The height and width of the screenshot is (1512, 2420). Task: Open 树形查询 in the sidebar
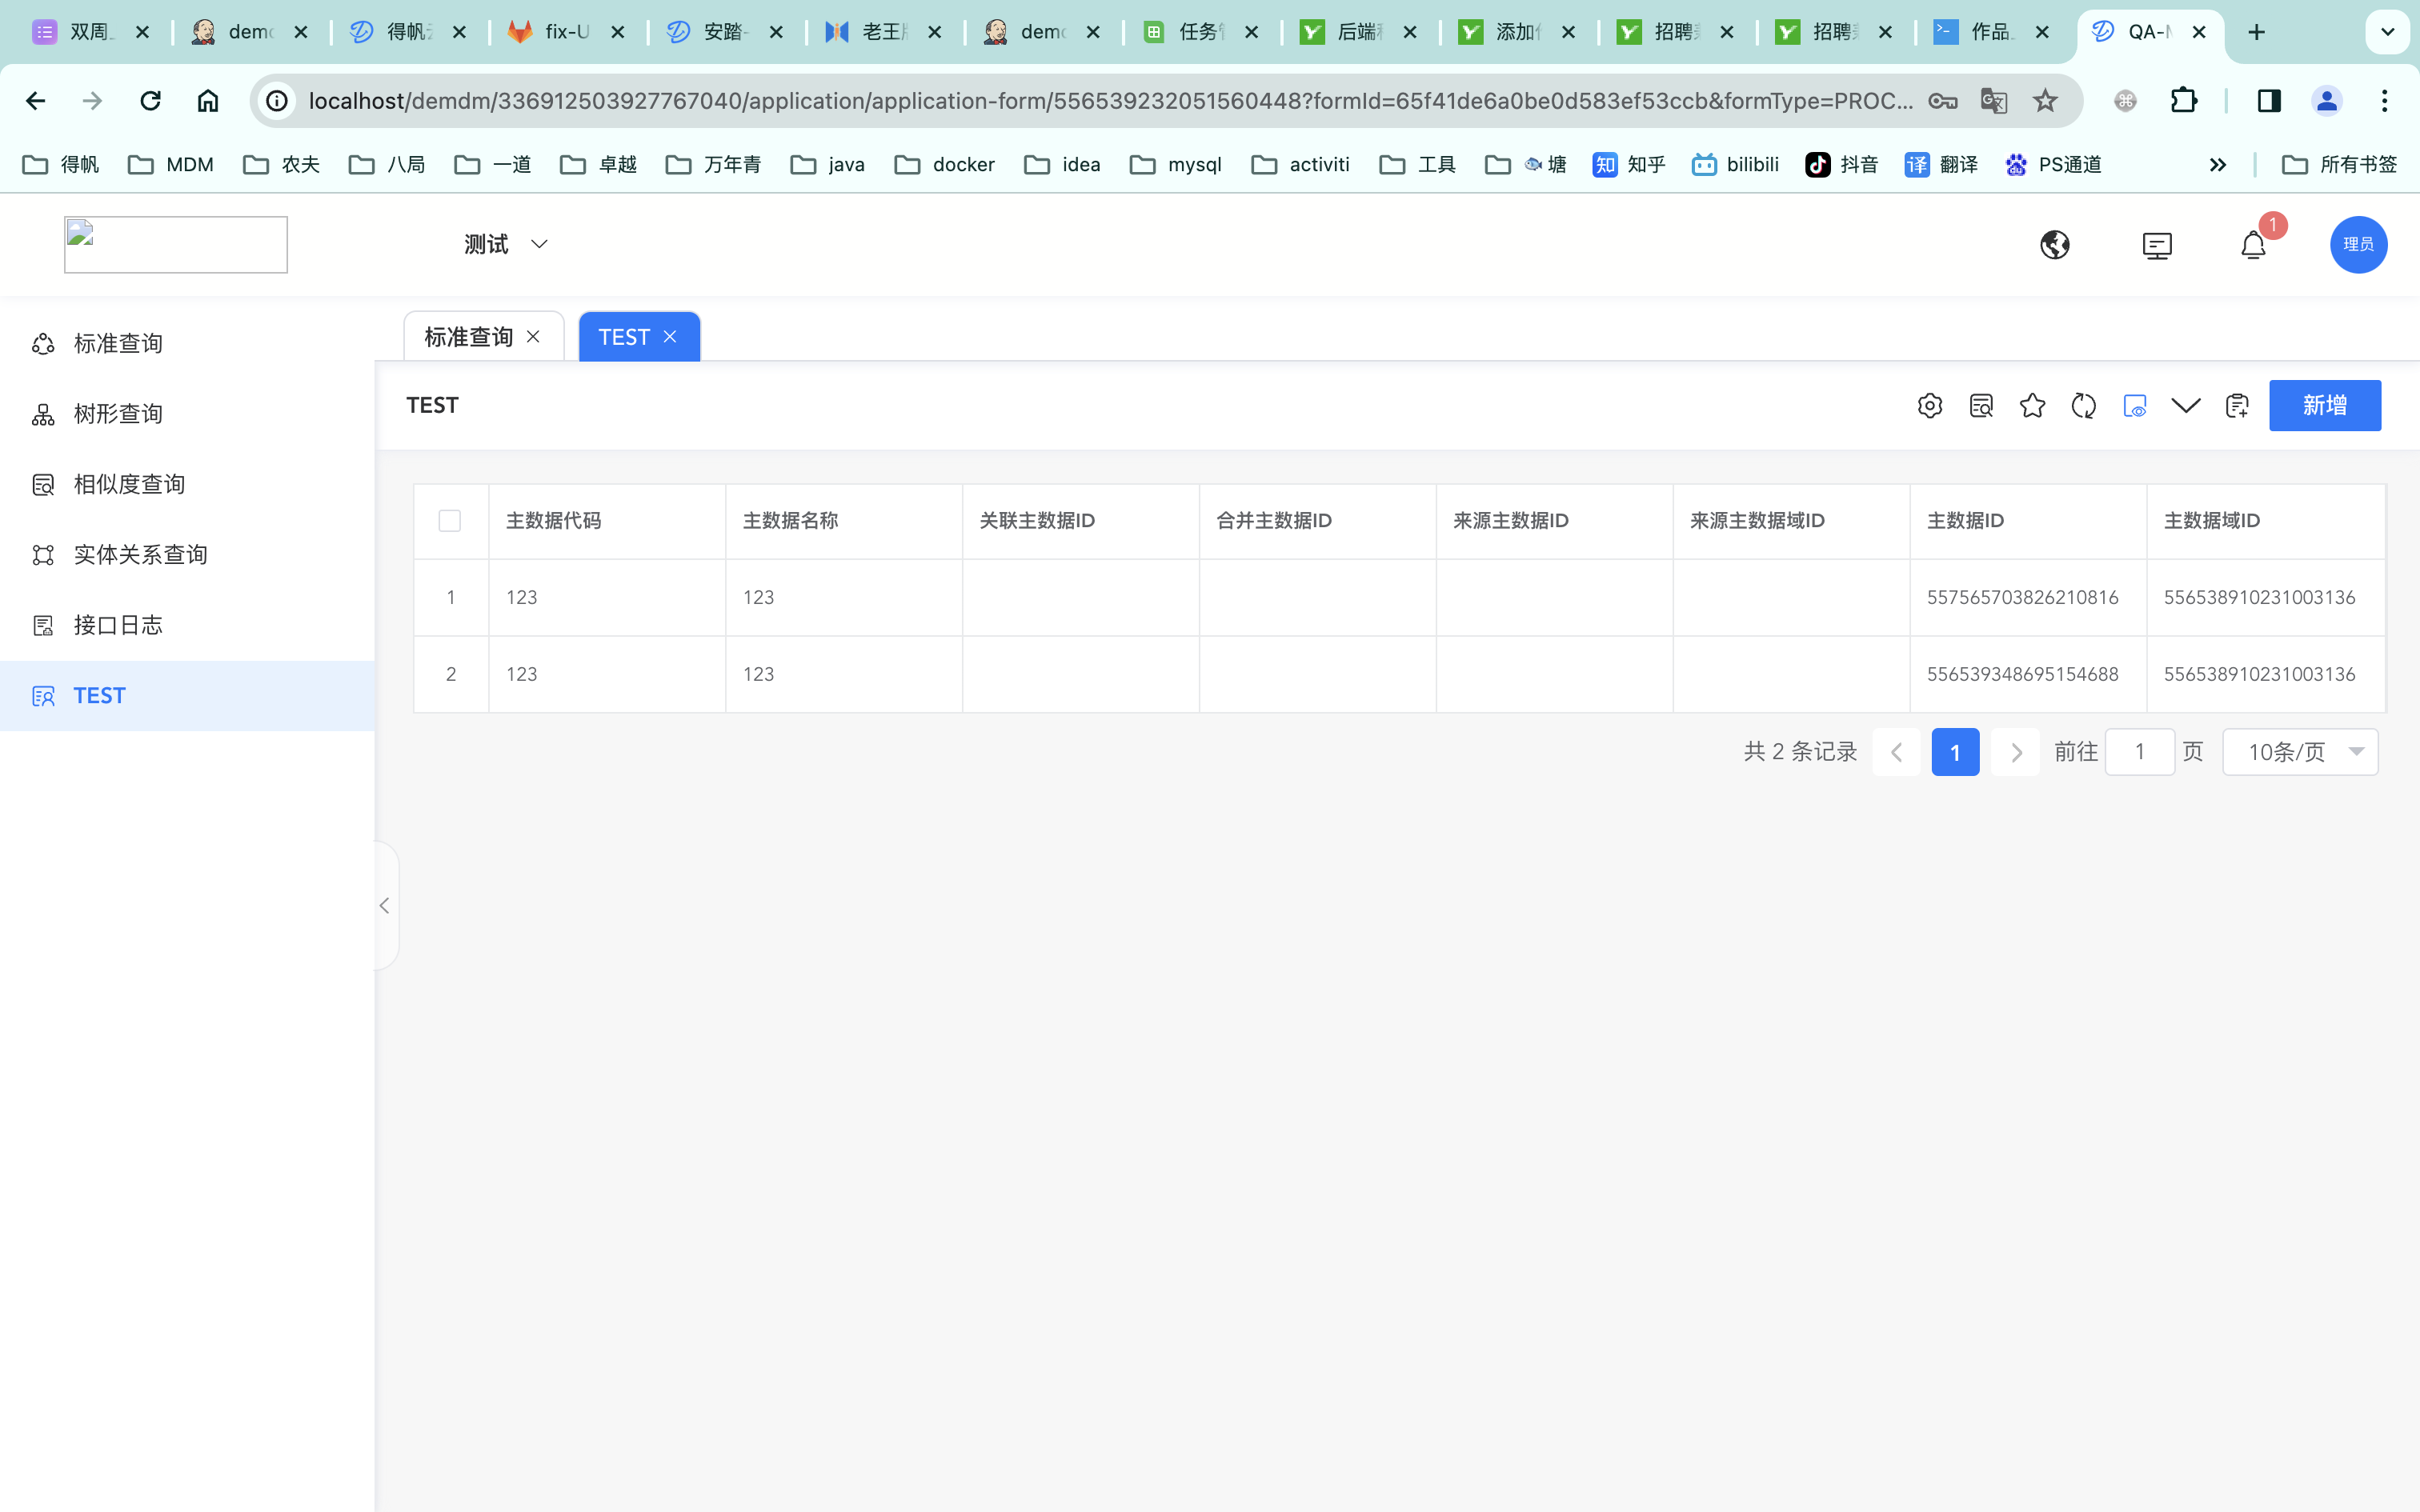click(x=187, y=414)
